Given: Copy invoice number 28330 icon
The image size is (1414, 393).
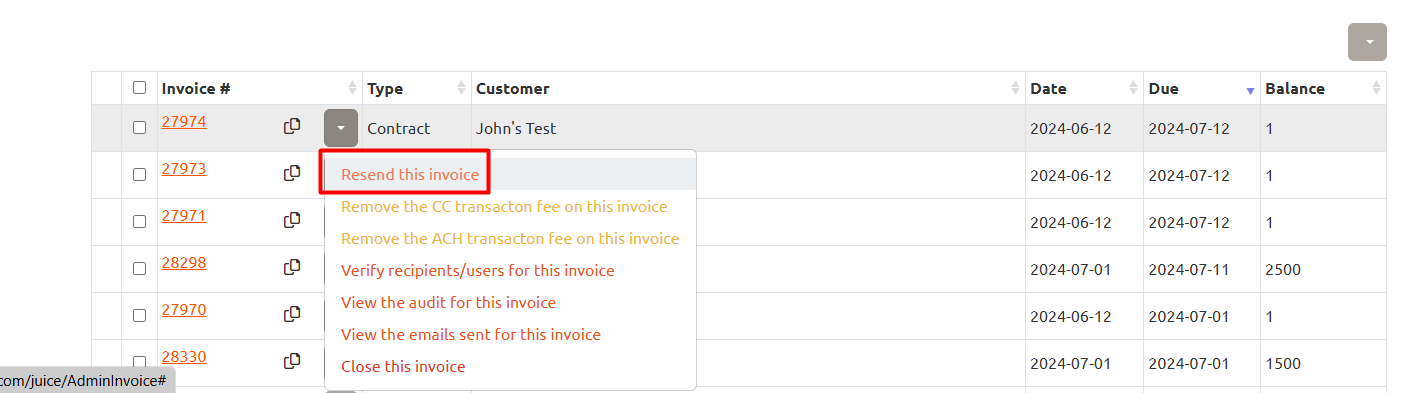Looking at the screenshot, I should point(292,361).
